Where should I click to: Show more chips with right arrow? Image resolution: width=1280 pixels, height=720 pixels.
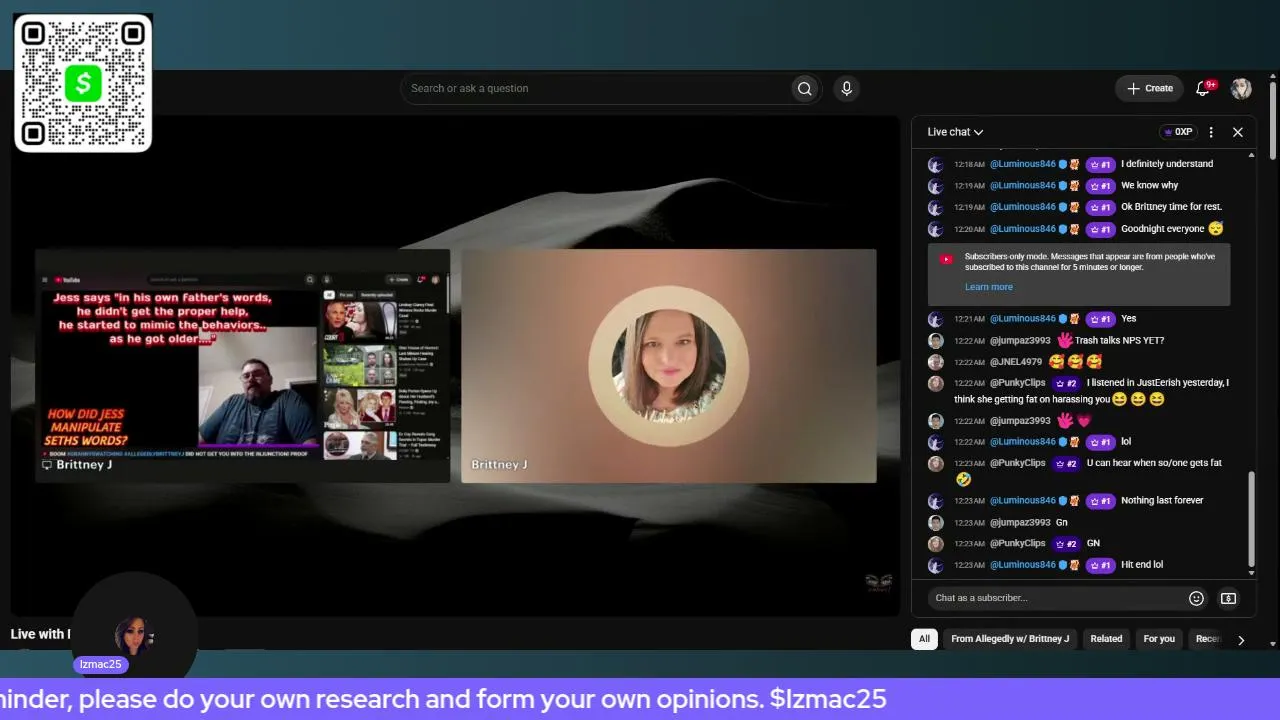click(1241, 640)
